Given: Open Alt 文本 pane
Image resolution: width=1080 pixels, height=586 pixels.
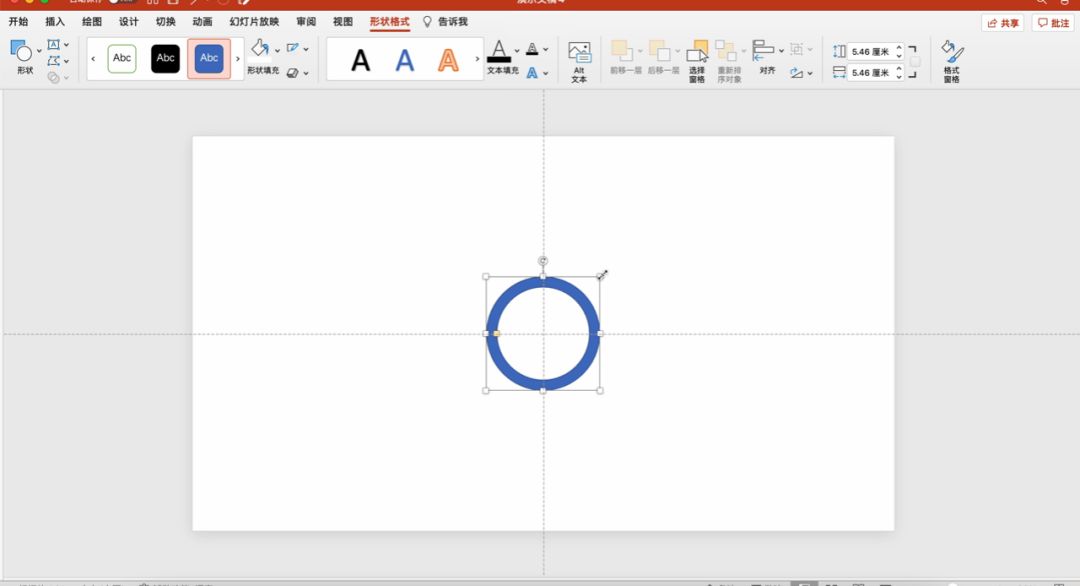Looking at the screenshot, I should pyautogui.click(x=579, y=61).
